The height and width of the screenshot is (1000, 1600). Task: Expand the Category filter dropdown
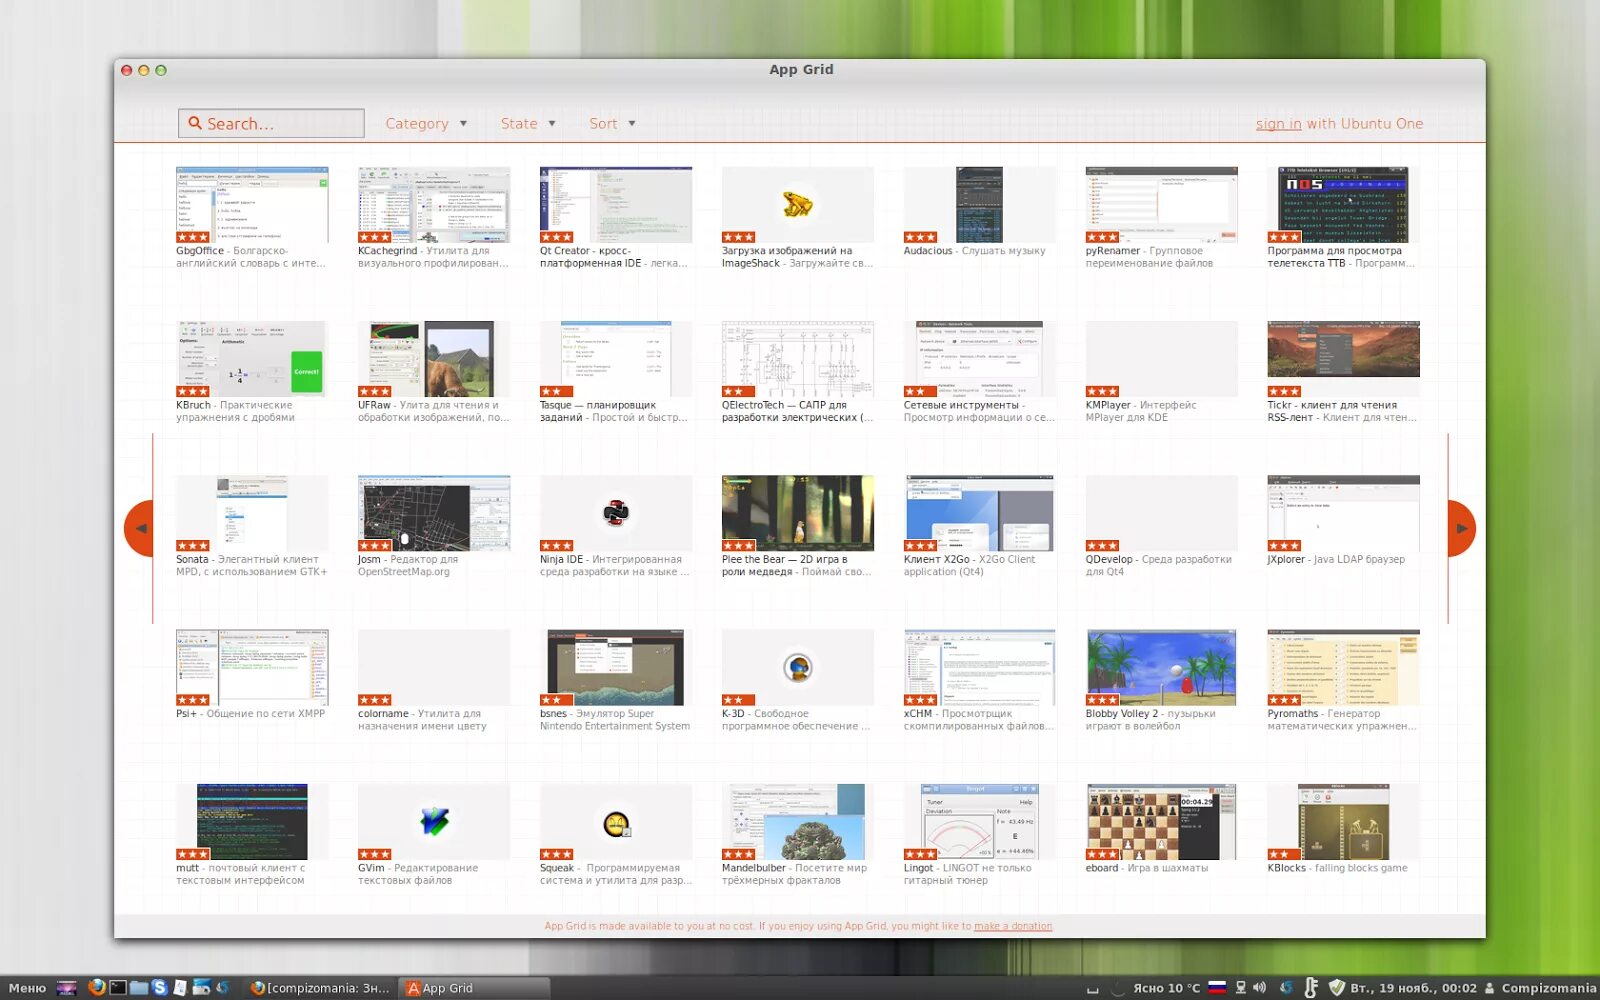[427, 124]
